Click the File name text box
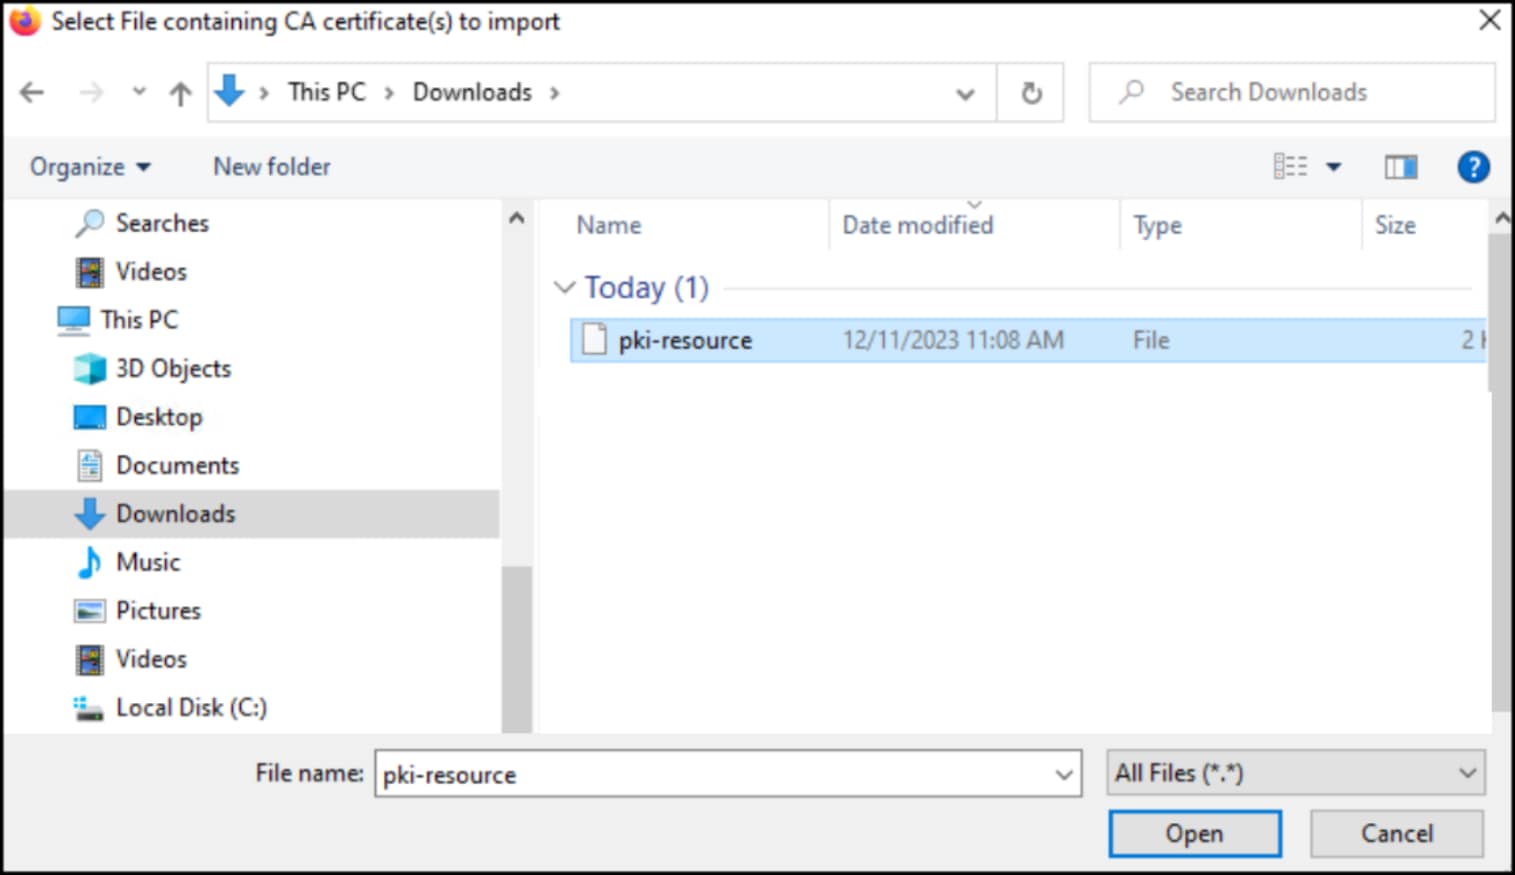This screenshot has height=875, width=1515. click(728, 774)
